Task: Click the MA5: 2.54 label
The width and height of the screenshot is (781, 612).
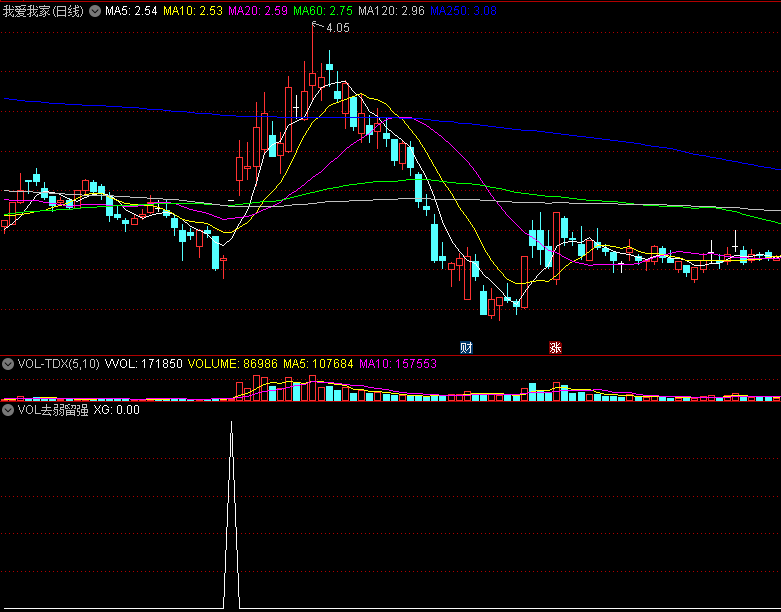Action: pos(131,11)
